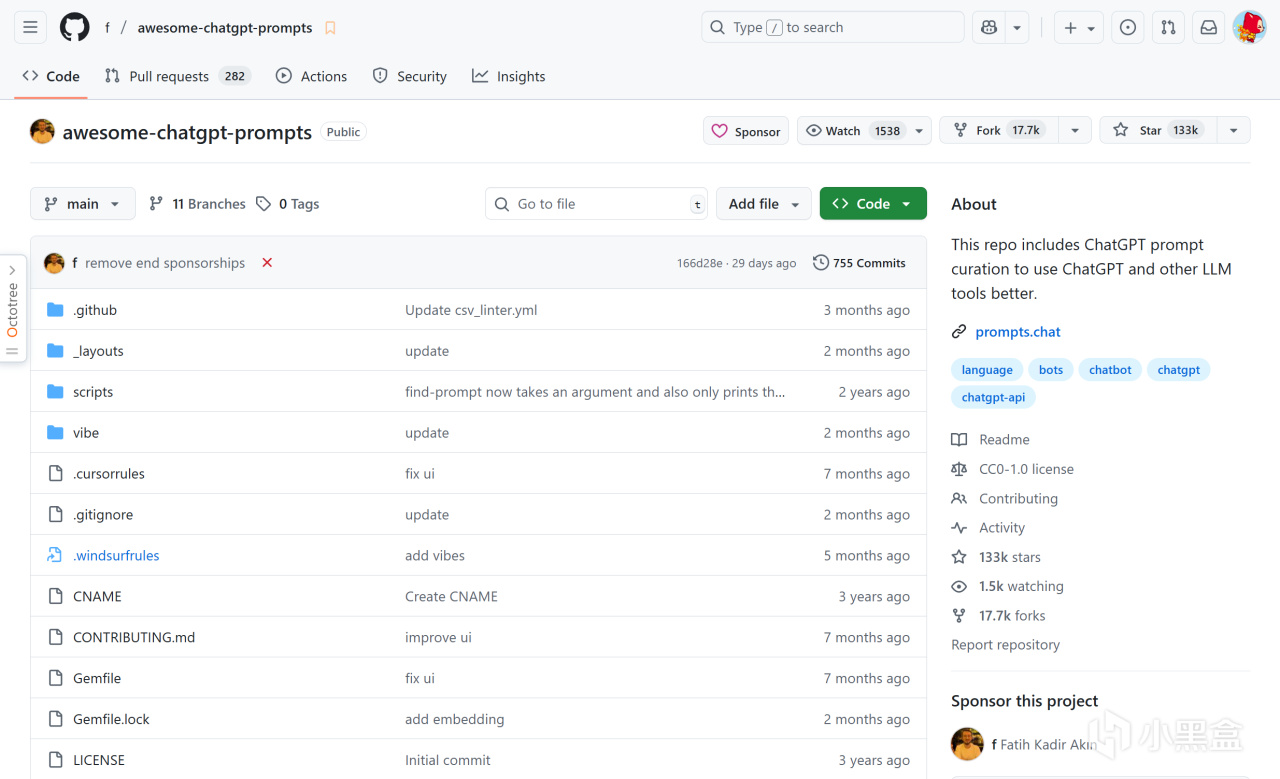Click the Watch button

(853, 131)
